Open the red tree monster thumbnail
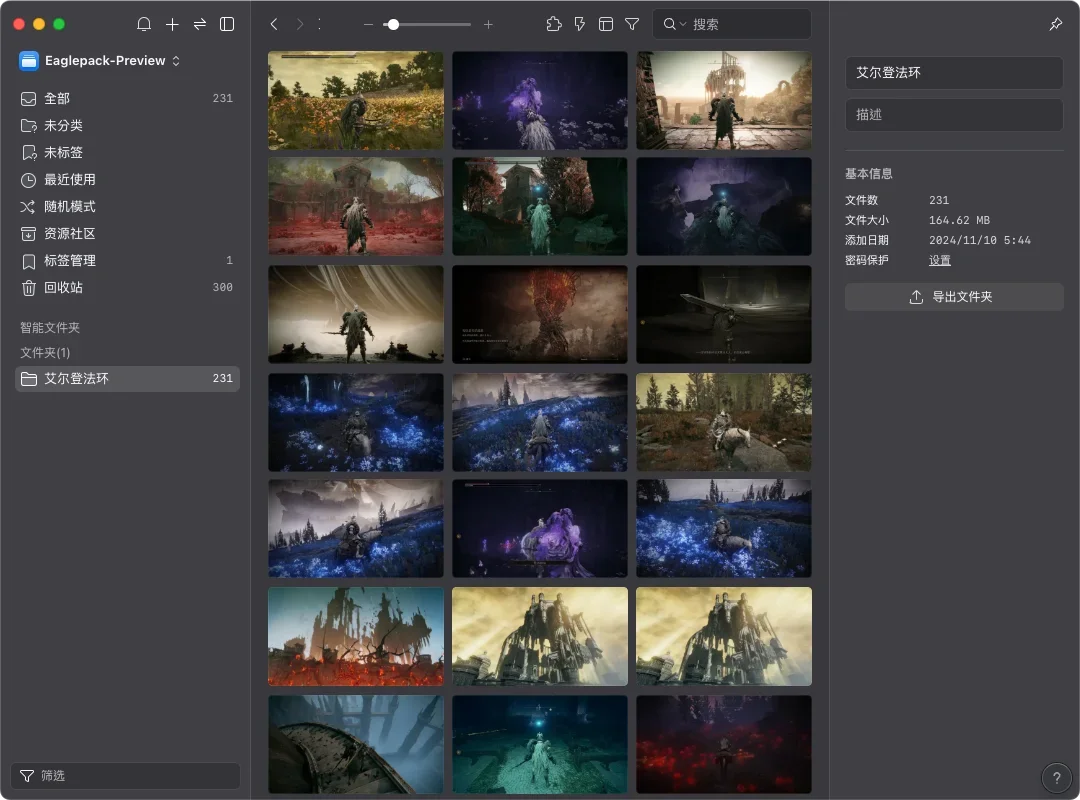The height and width of the screenshot is (800, 1080). 540,314
